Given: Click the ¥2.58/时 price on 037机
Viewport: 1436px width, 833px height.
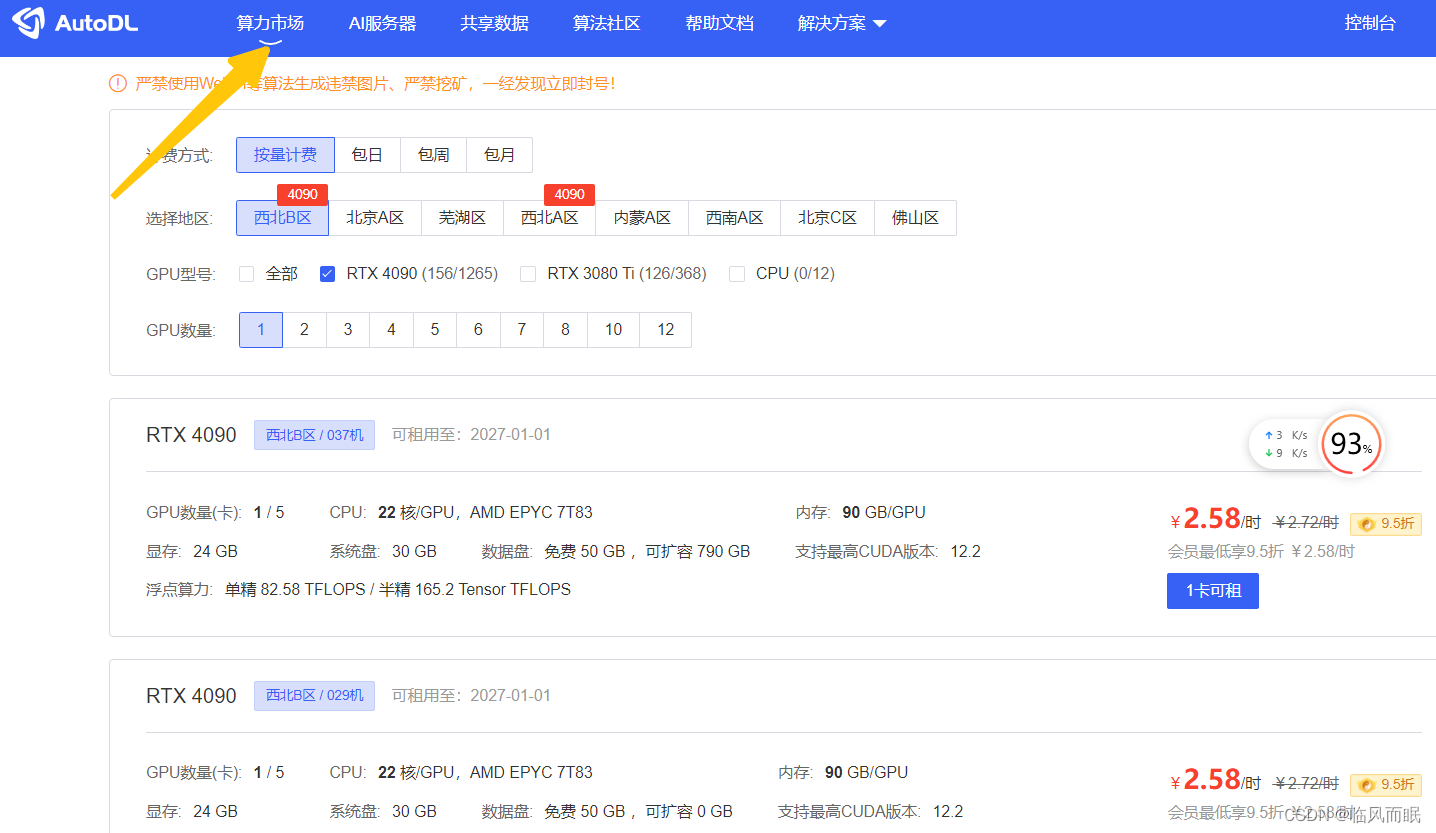Looking at the screenshot, I should 1216,520.
